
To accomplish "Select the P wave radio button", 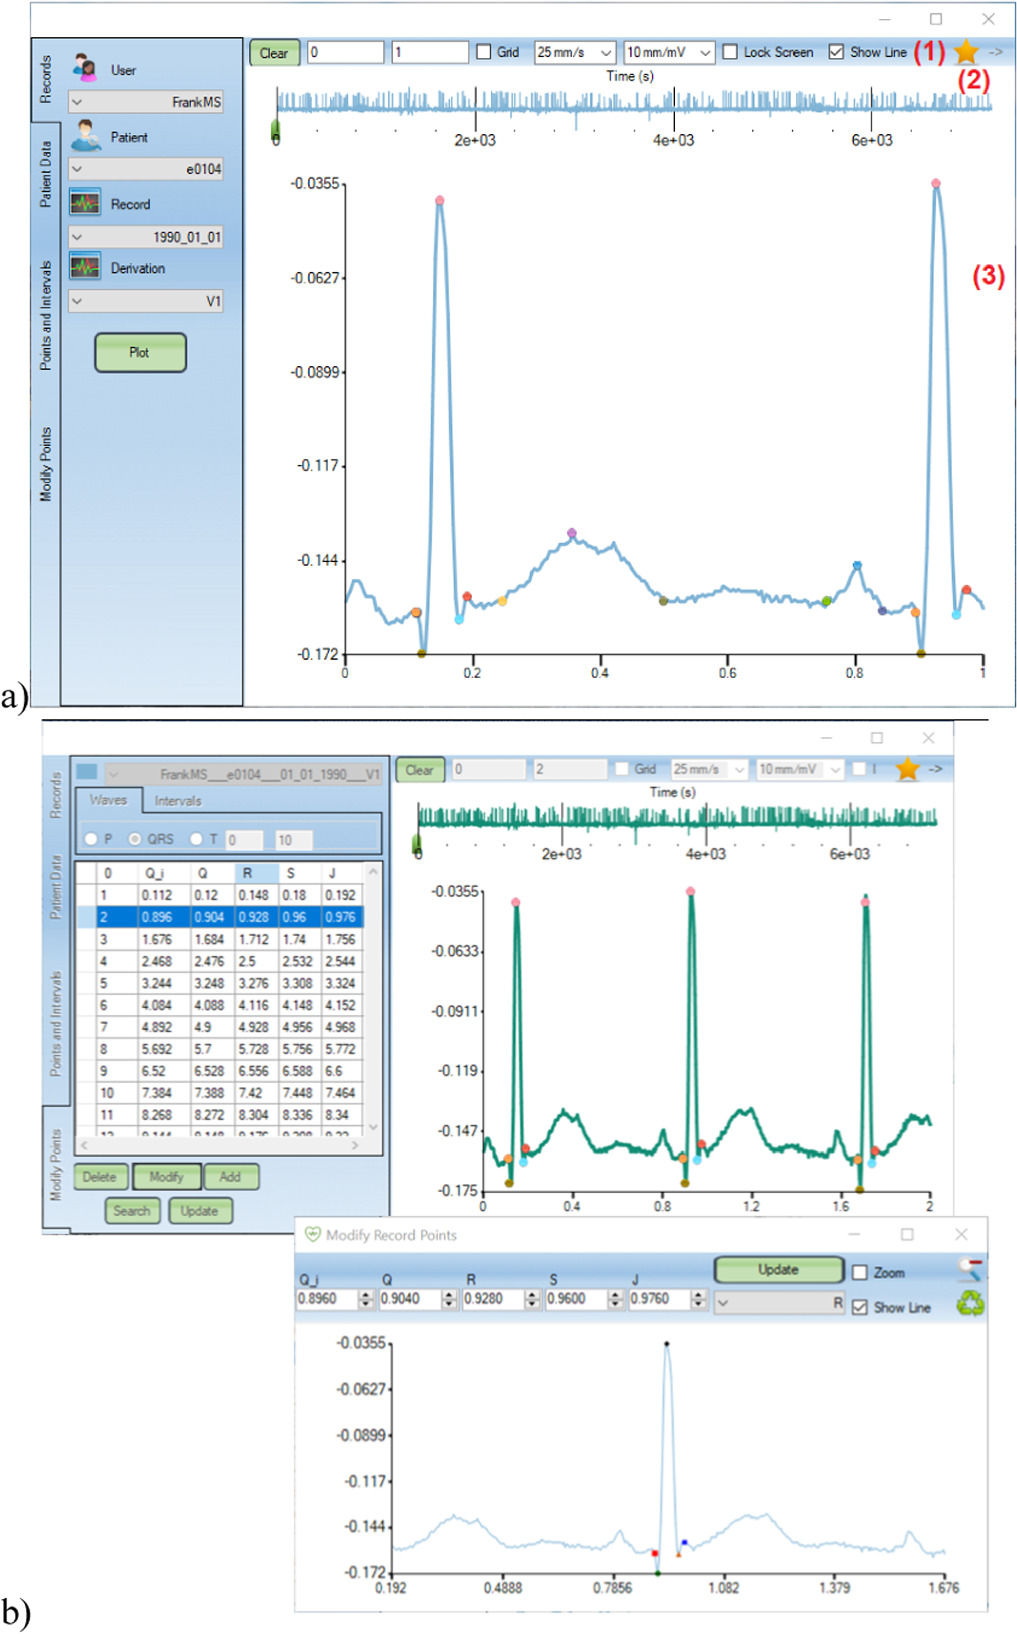I will pos(91,839).
